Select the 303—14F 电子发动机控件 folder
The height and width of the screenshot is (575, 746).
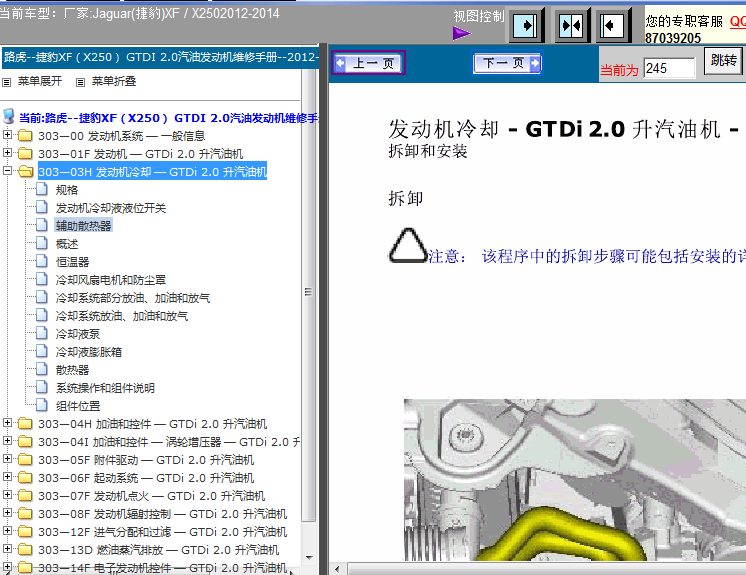[162, 567]
